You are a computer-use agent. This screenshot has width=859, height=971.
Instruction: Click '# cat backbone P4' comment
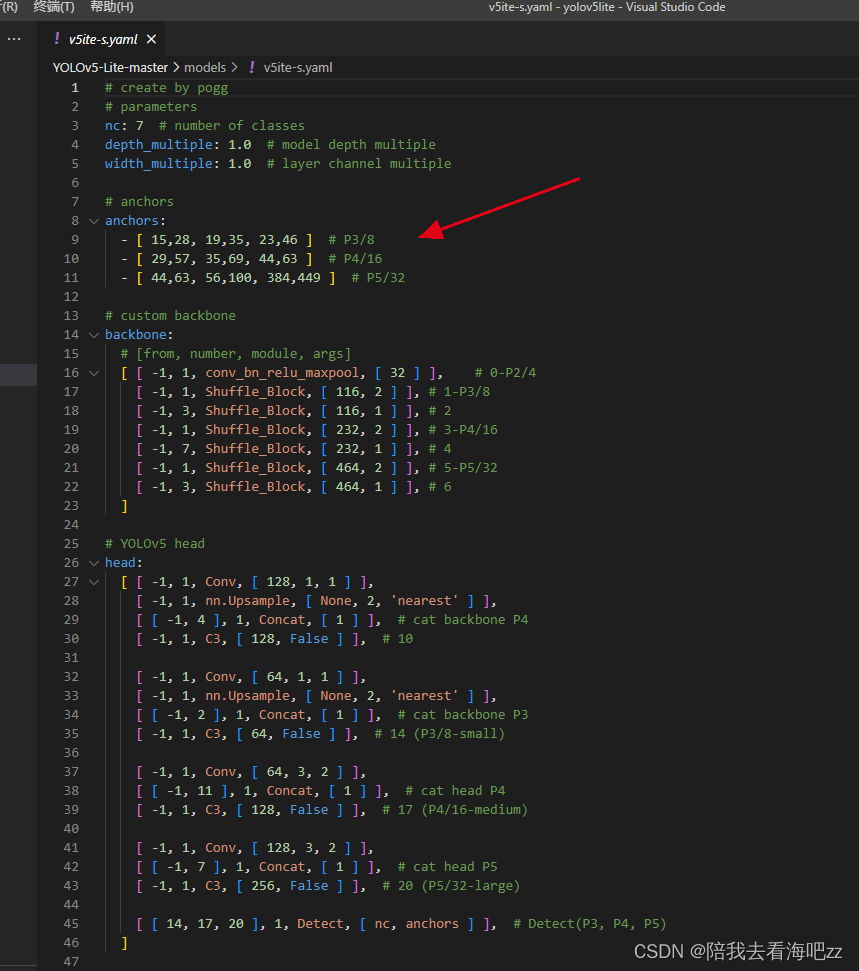[x=463, y=620]
